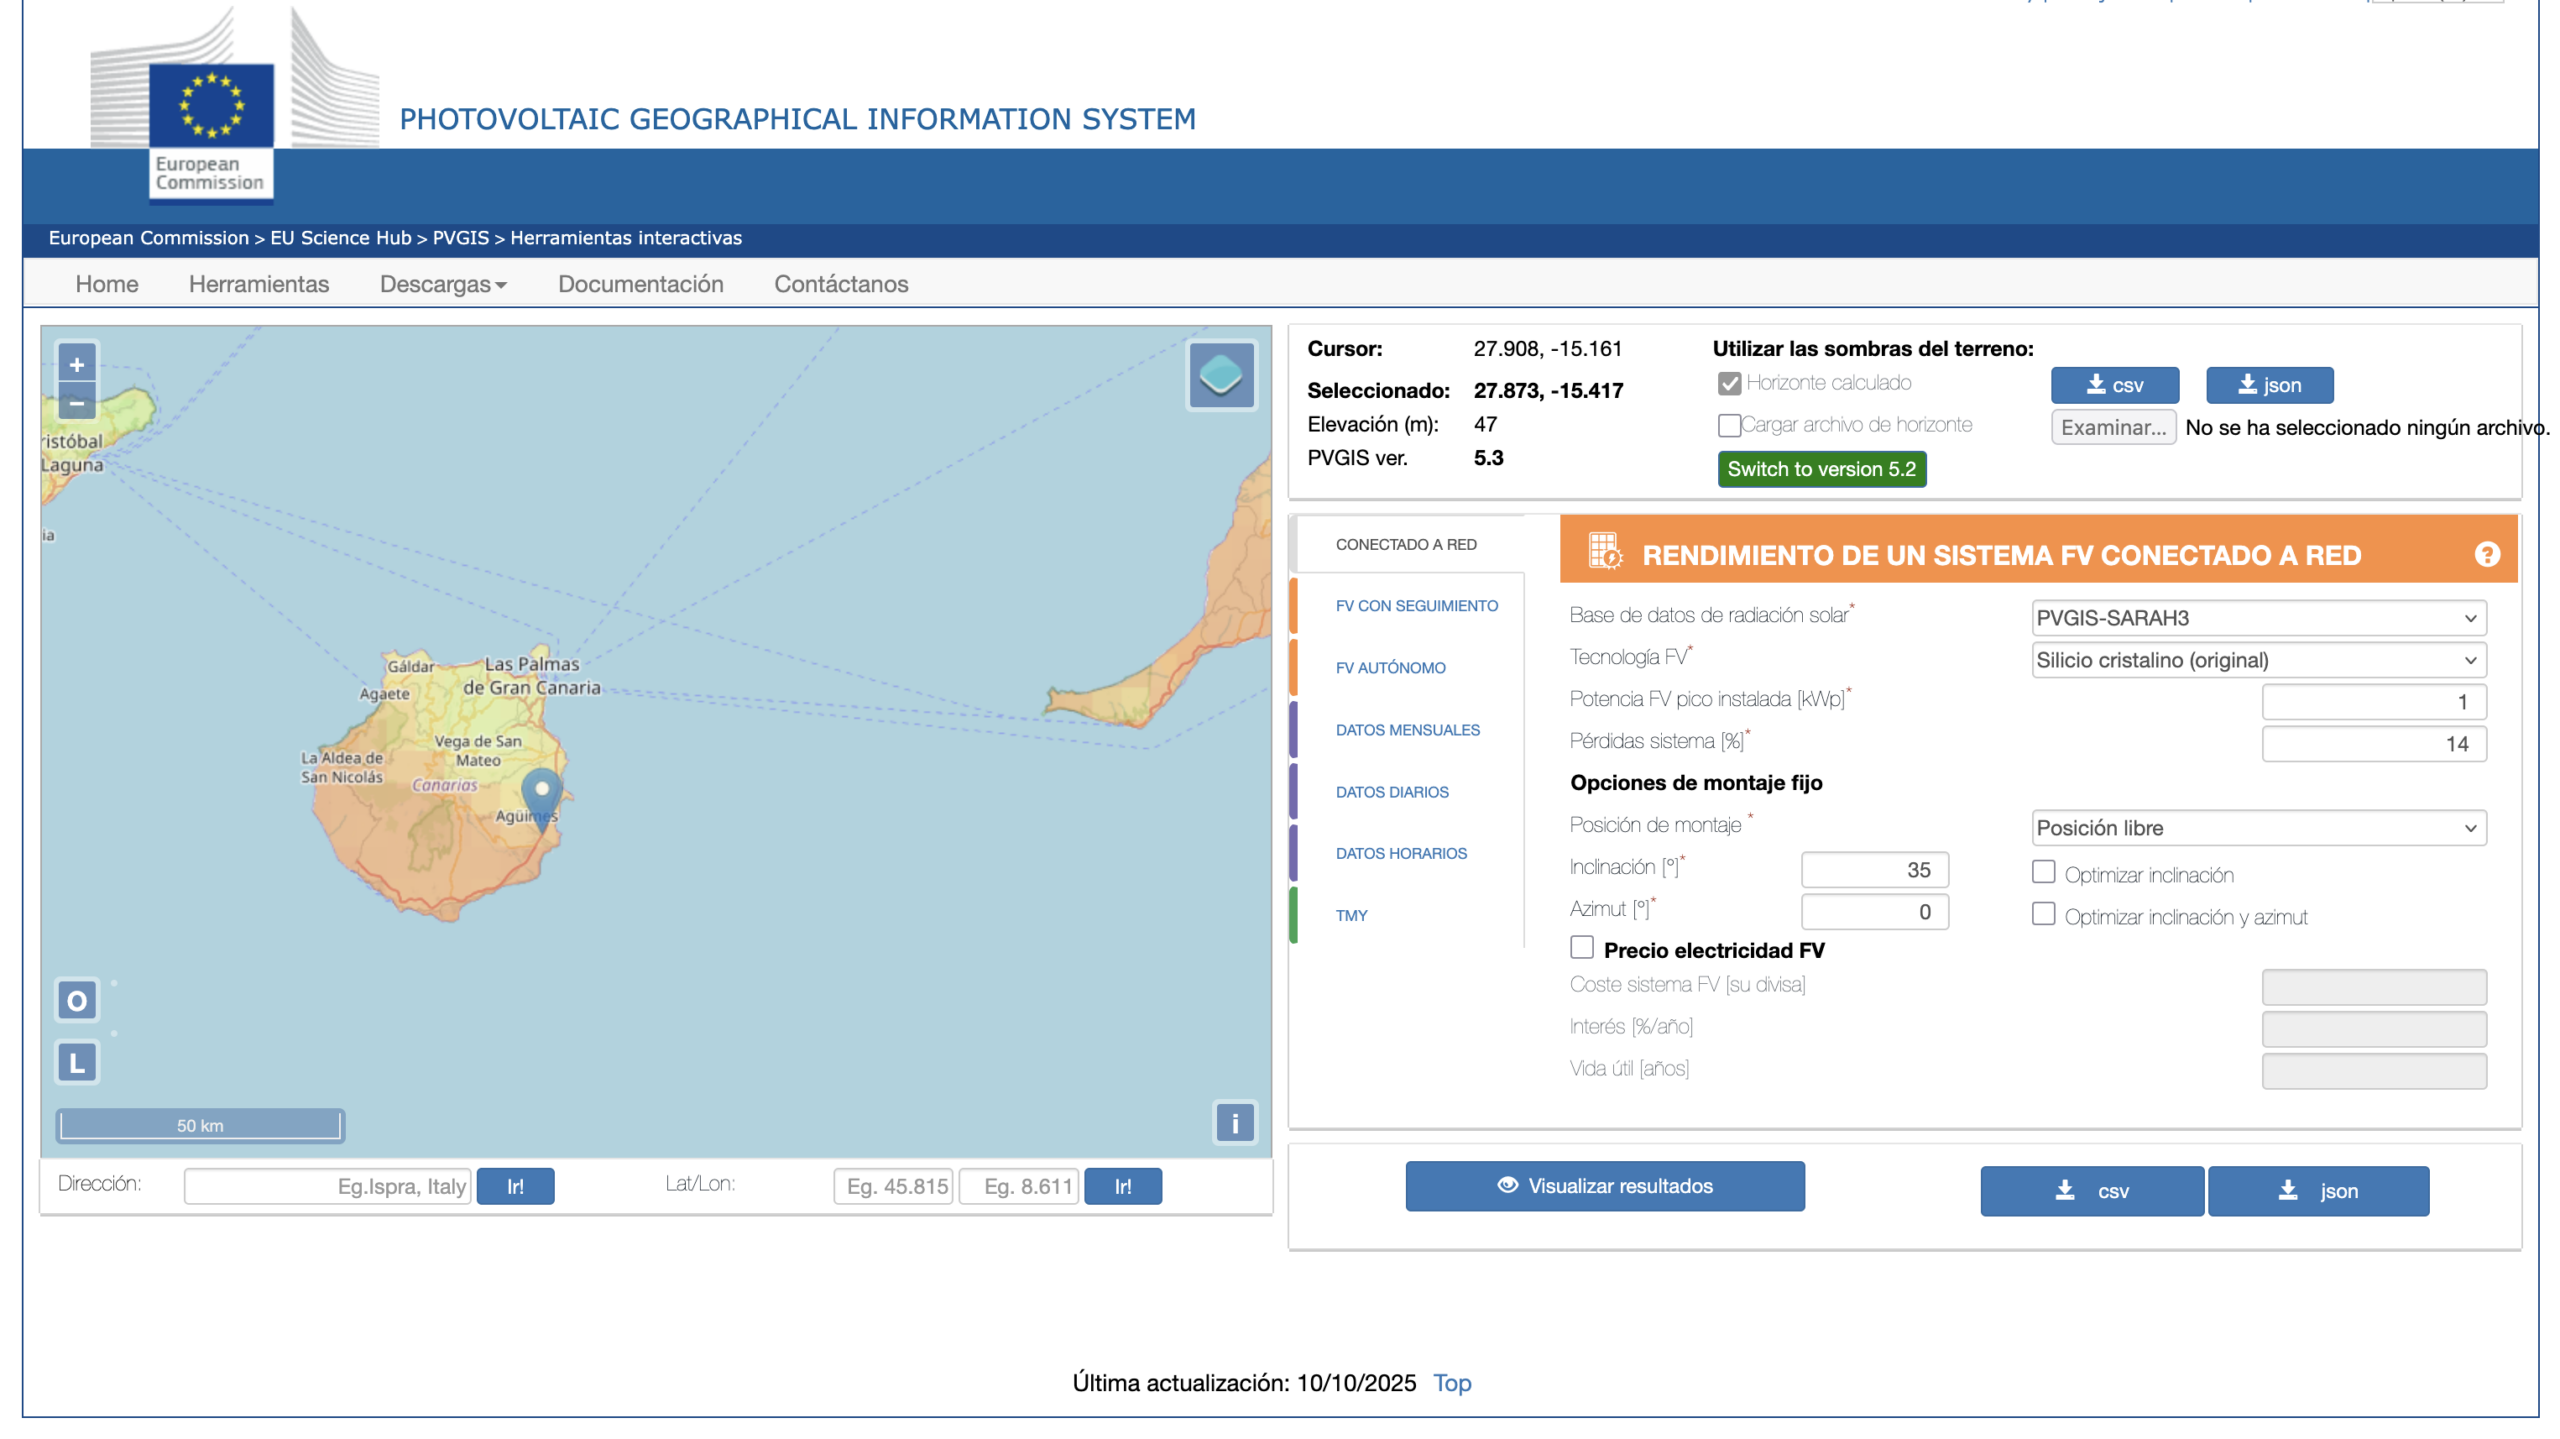Click Switch to version 5.2 button
This screenshot has height=1439, width=2560.
coord(1821,469)
